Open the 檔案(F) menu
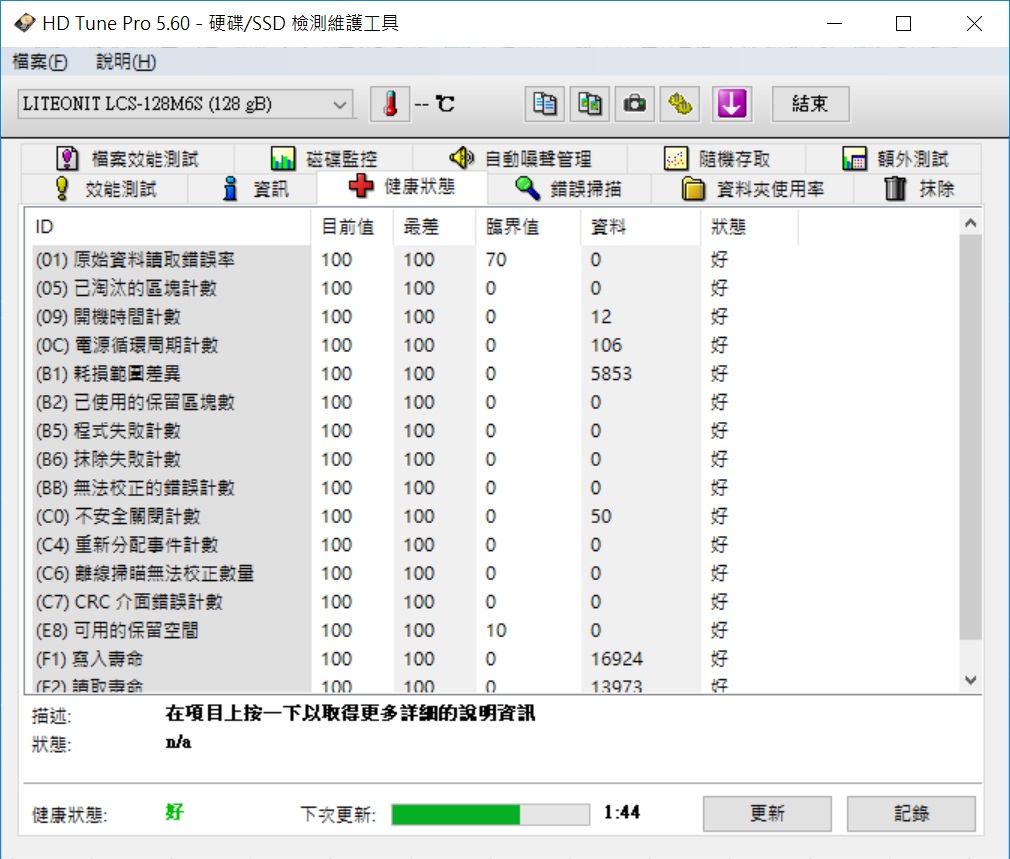This screenshot has width=1010, height=859. click(40, 62)
